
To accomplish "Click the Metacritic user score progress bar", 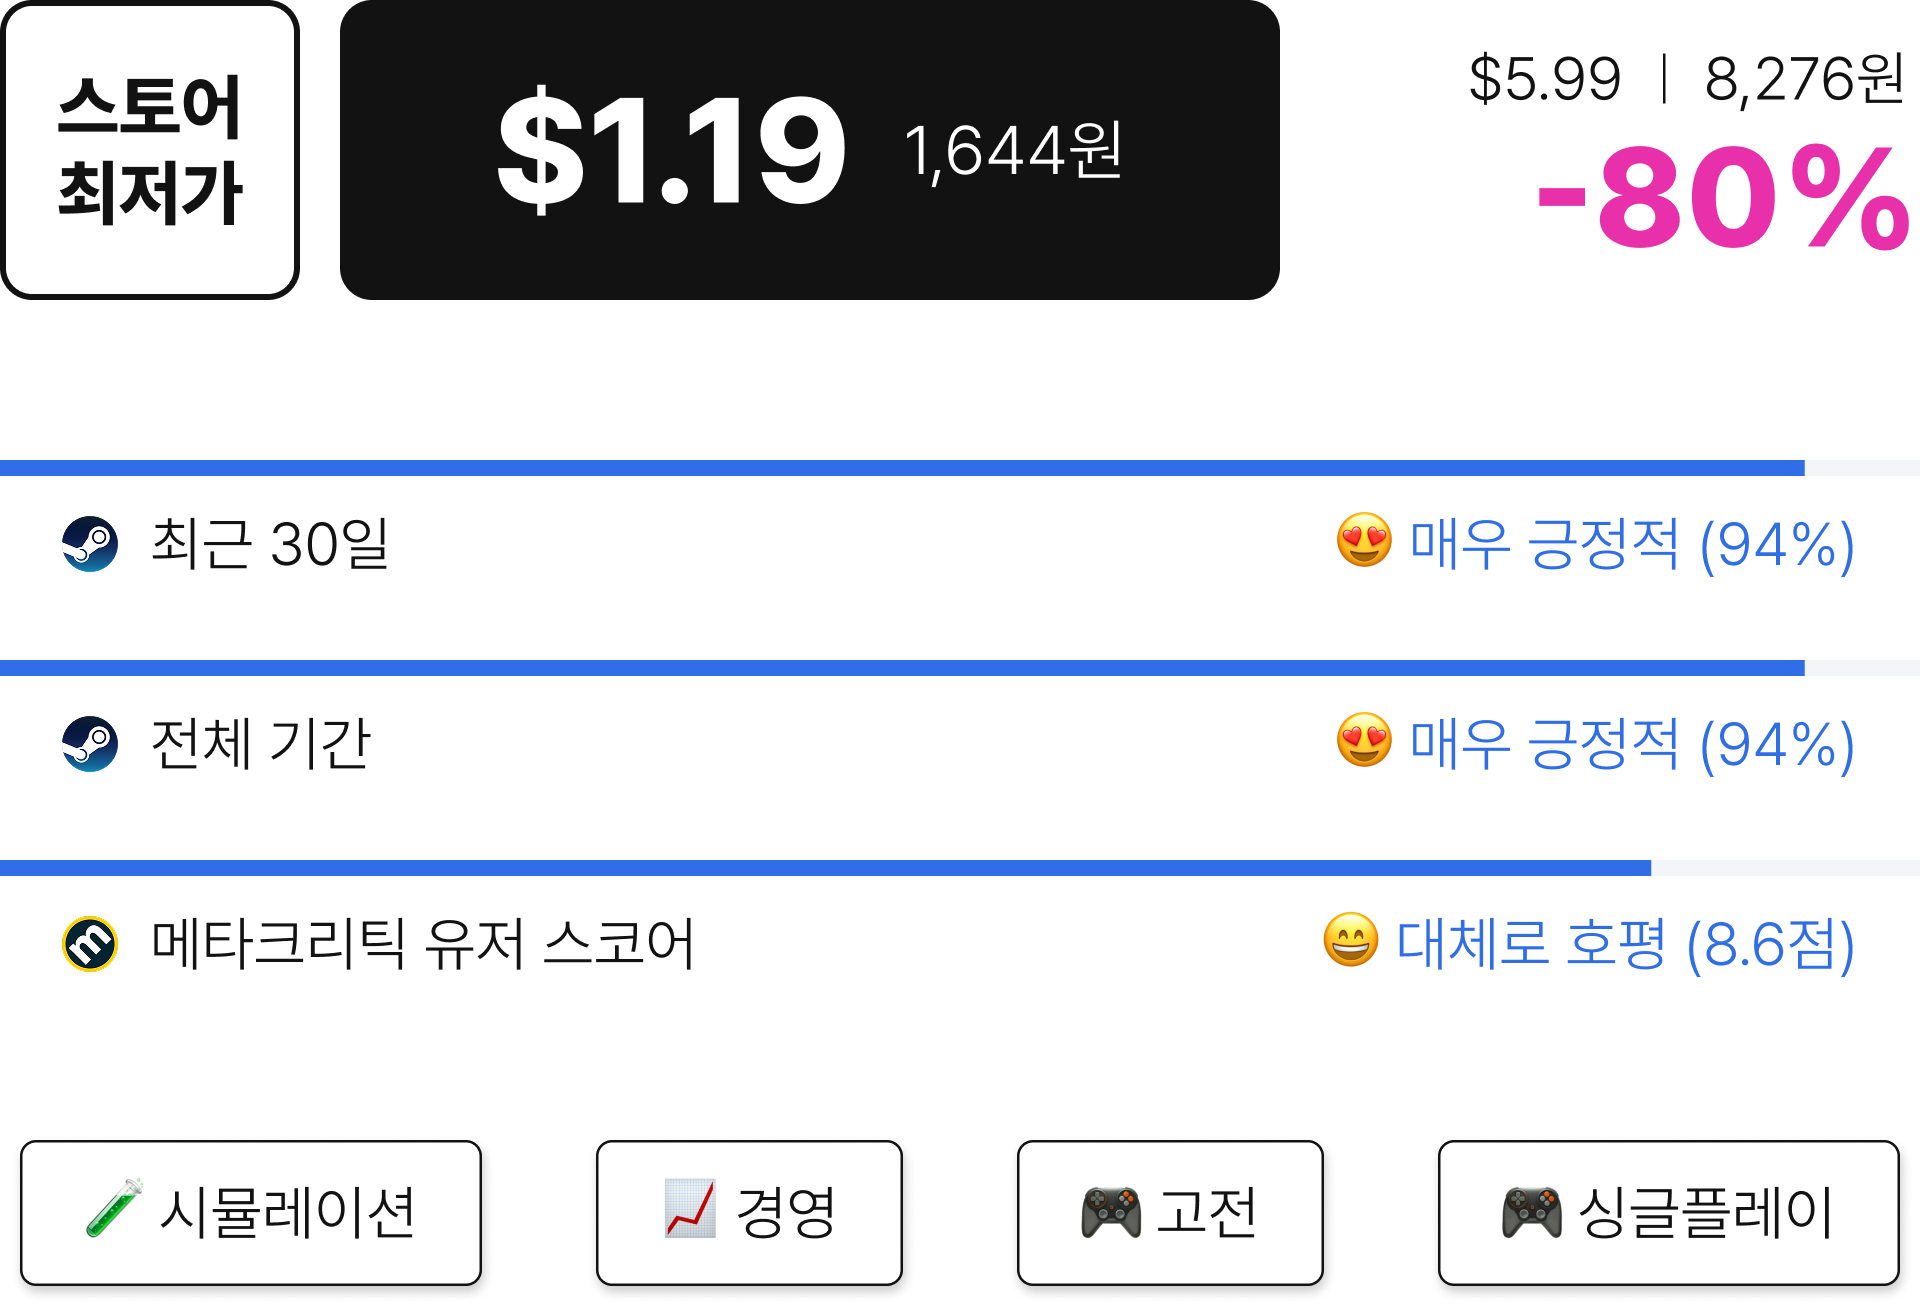I will pyautogui.click(x=960, y=868).
